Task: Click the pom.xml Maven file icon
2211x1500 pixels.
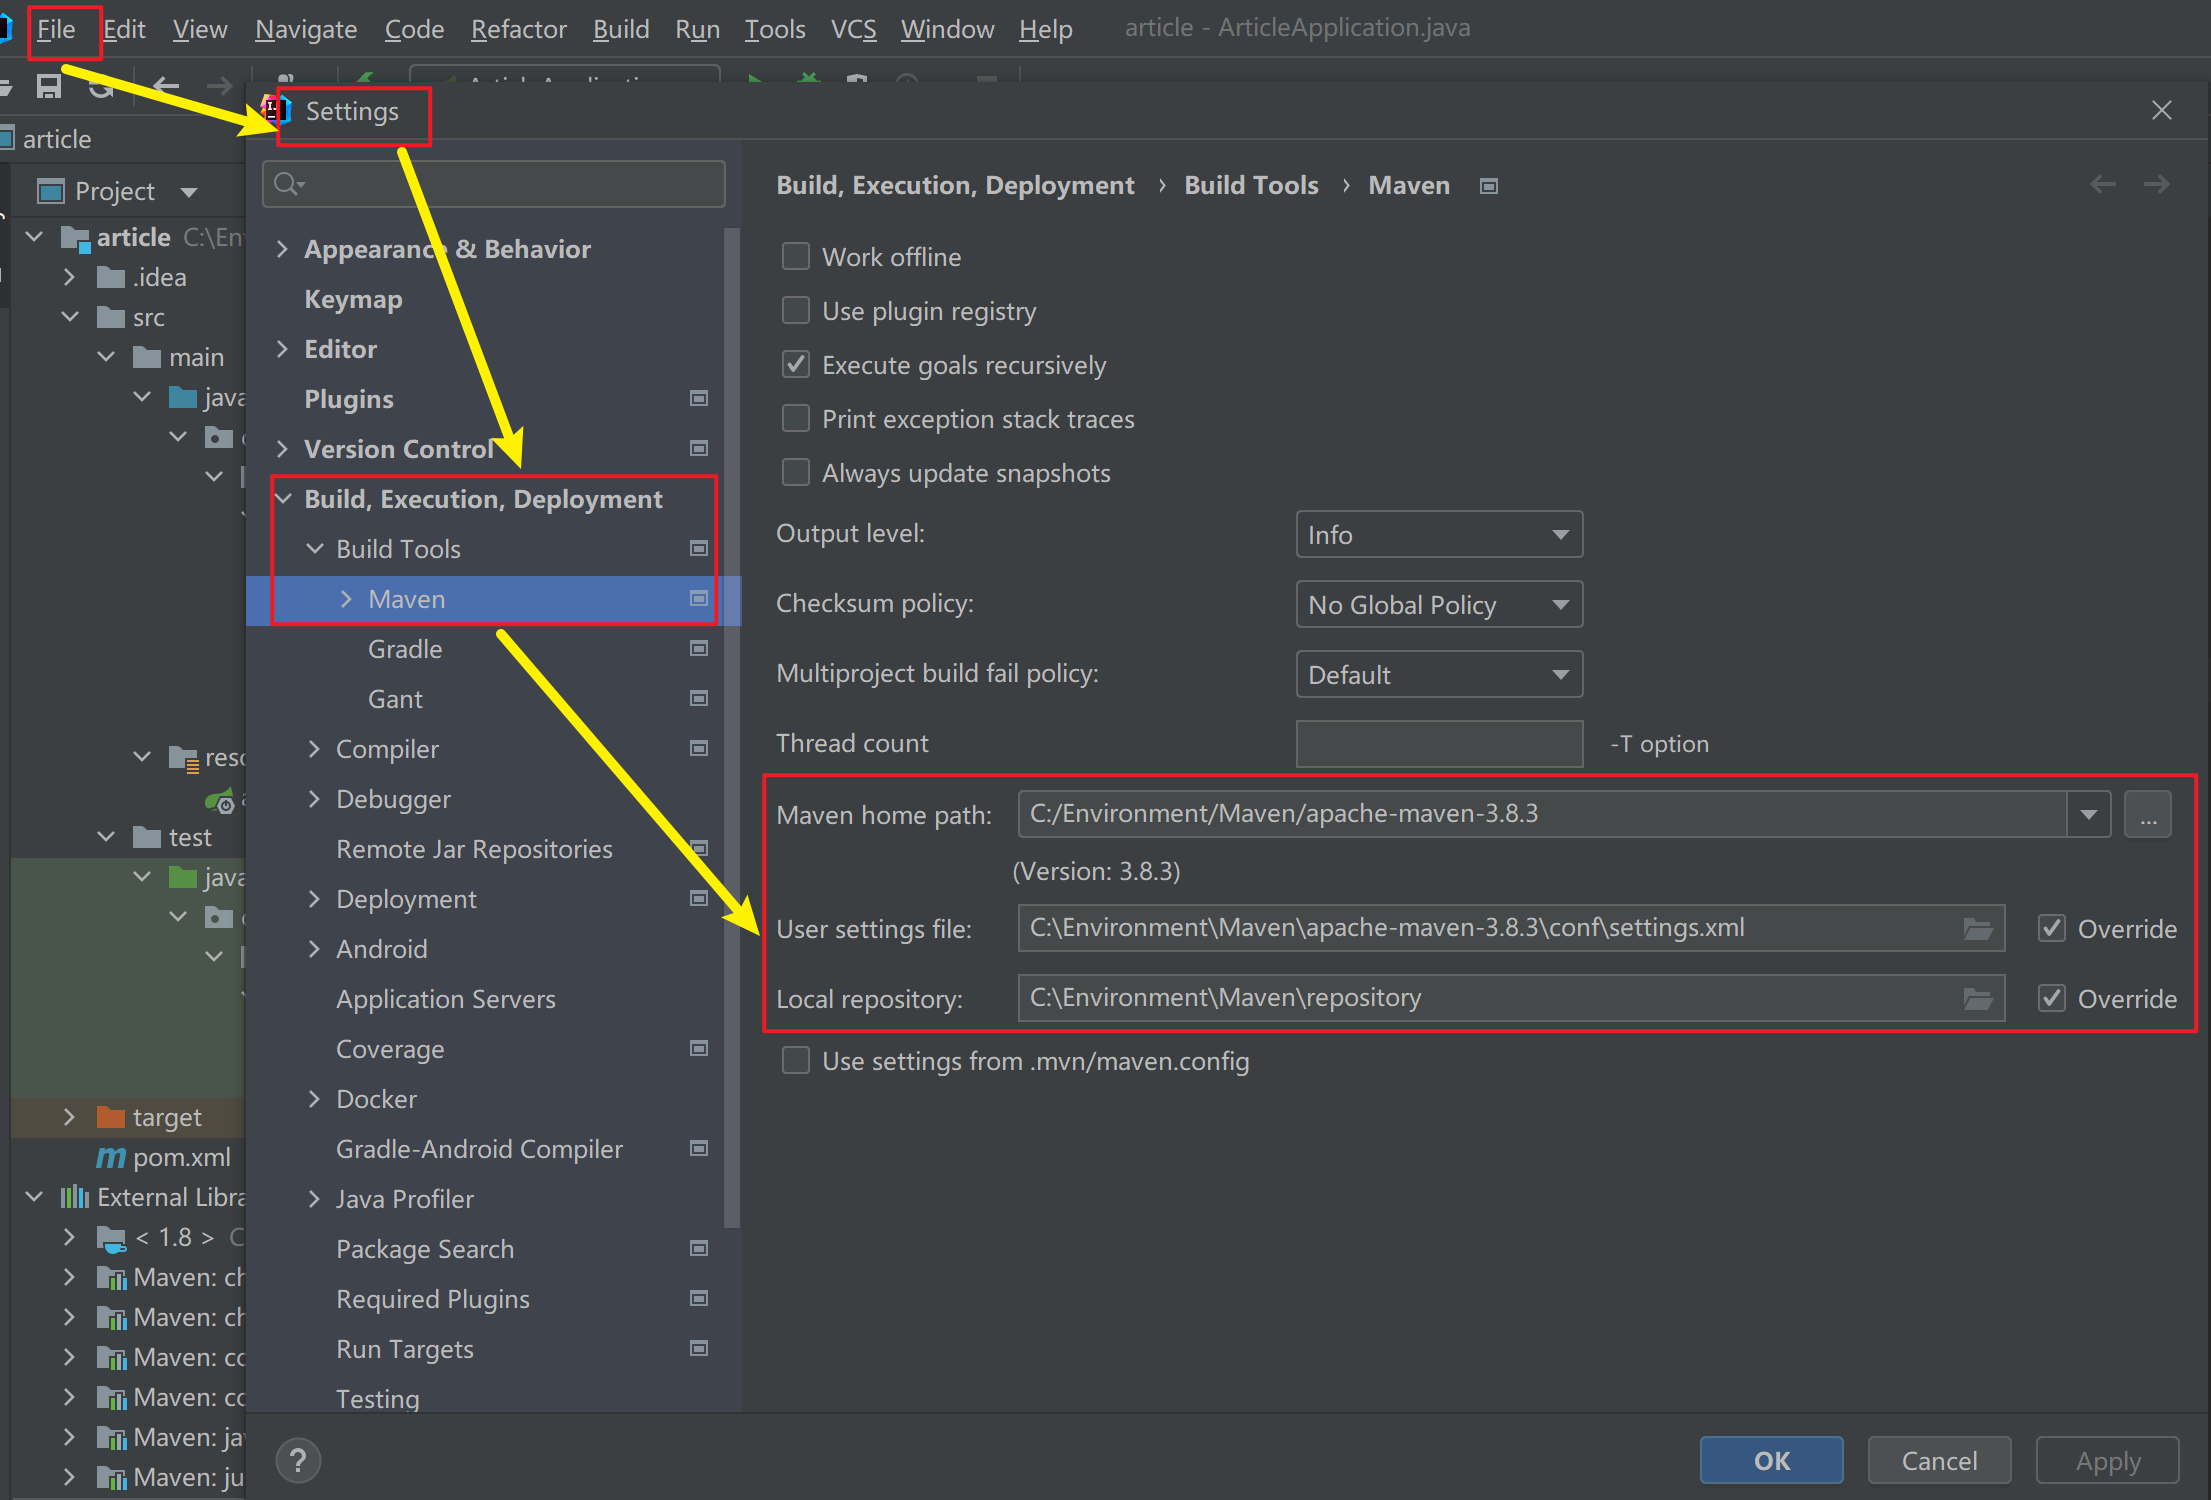Action: point(110,1157)
